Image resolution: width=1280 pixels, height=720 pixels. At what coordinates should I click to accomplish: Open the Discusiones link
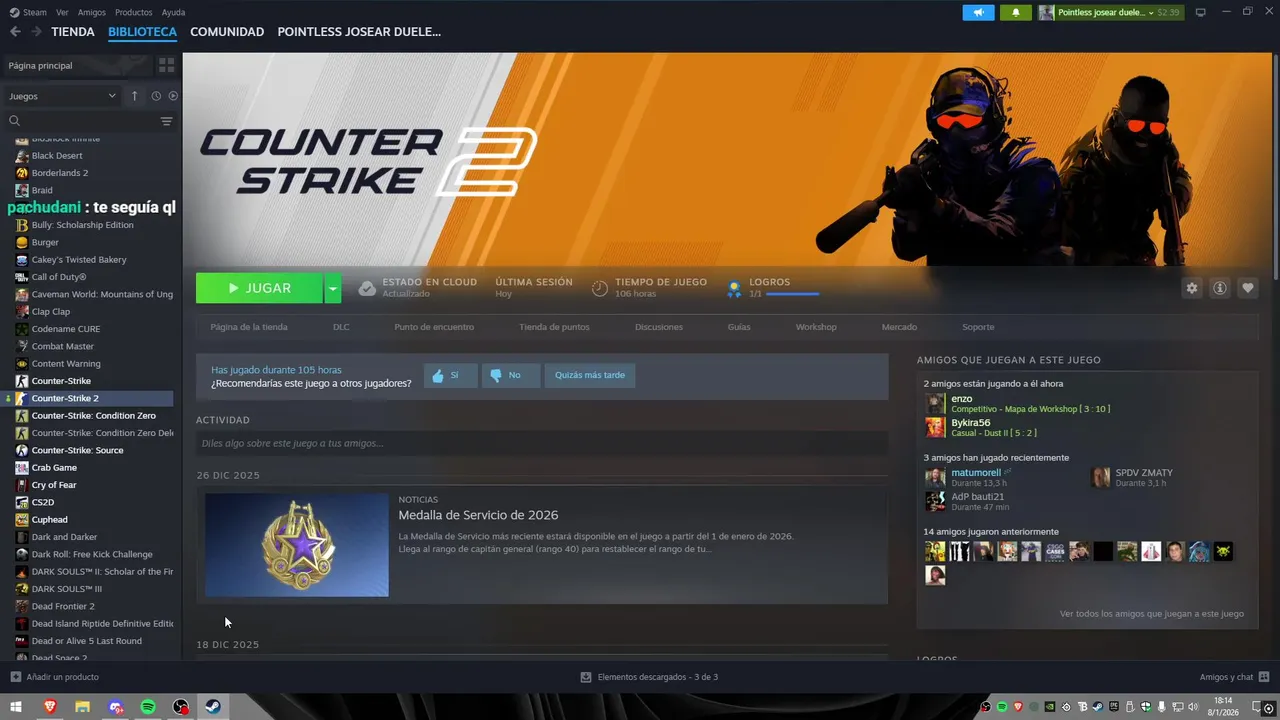click(x=659, y=327)
